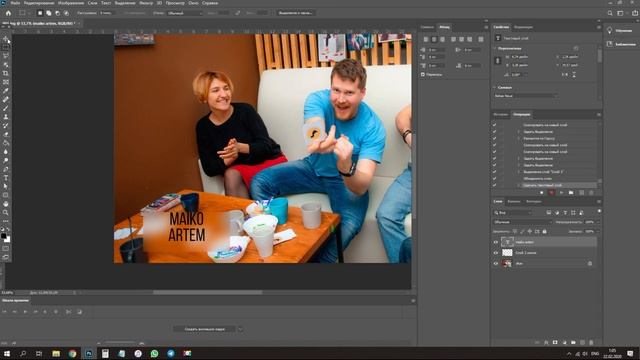Image resolution: width=640 pixels, height=360 pixels.
Task: Delete layer with Layers trash icon
Action: [591, 342]
